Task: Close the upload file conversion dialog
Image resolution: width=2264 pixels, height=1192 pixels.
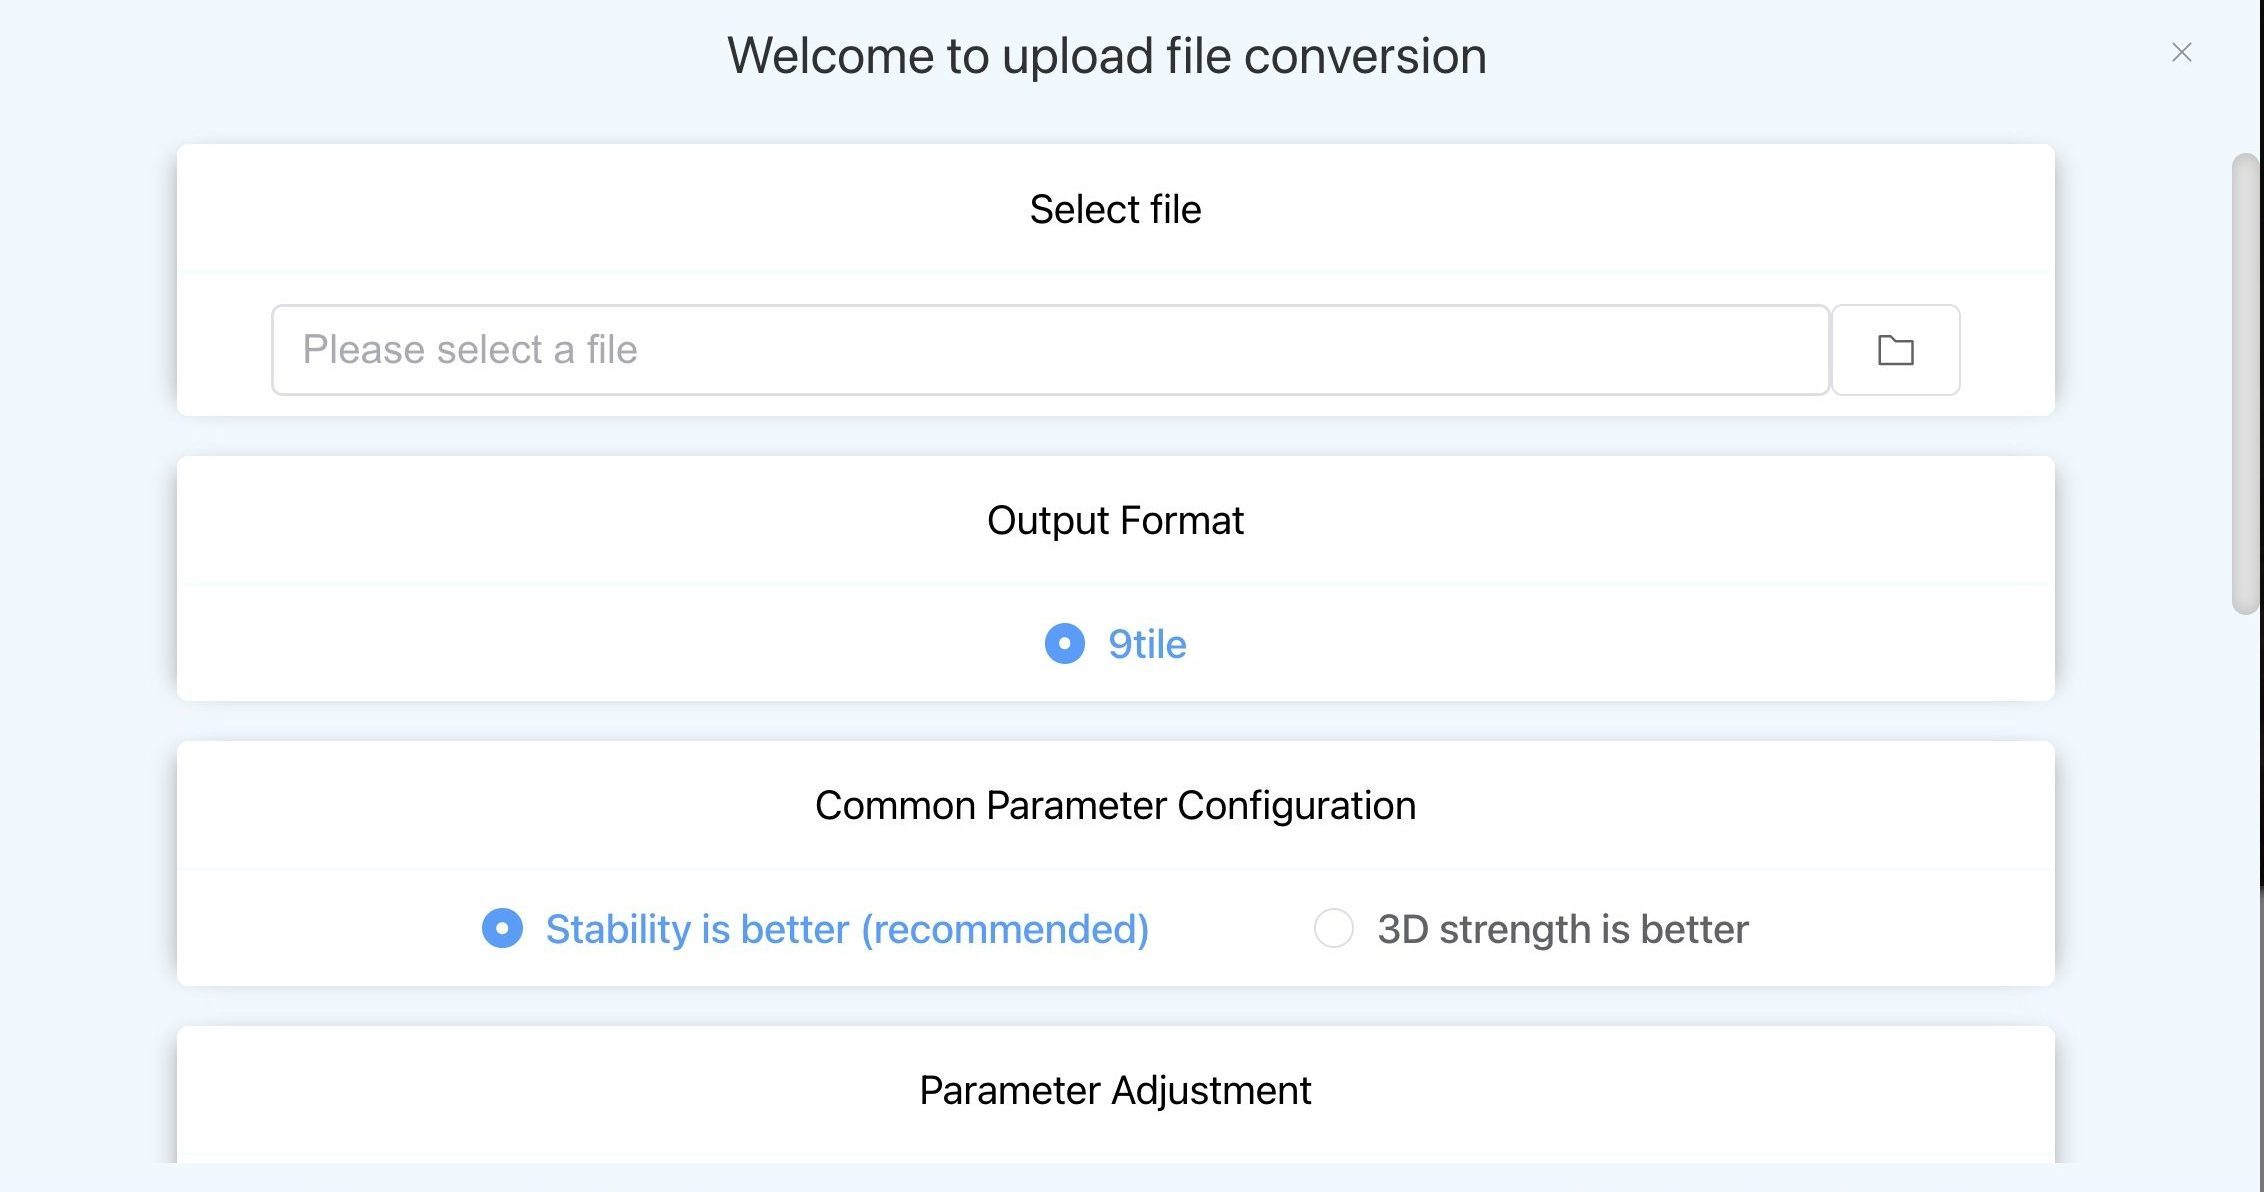Action: click(x=2181, y=52)
